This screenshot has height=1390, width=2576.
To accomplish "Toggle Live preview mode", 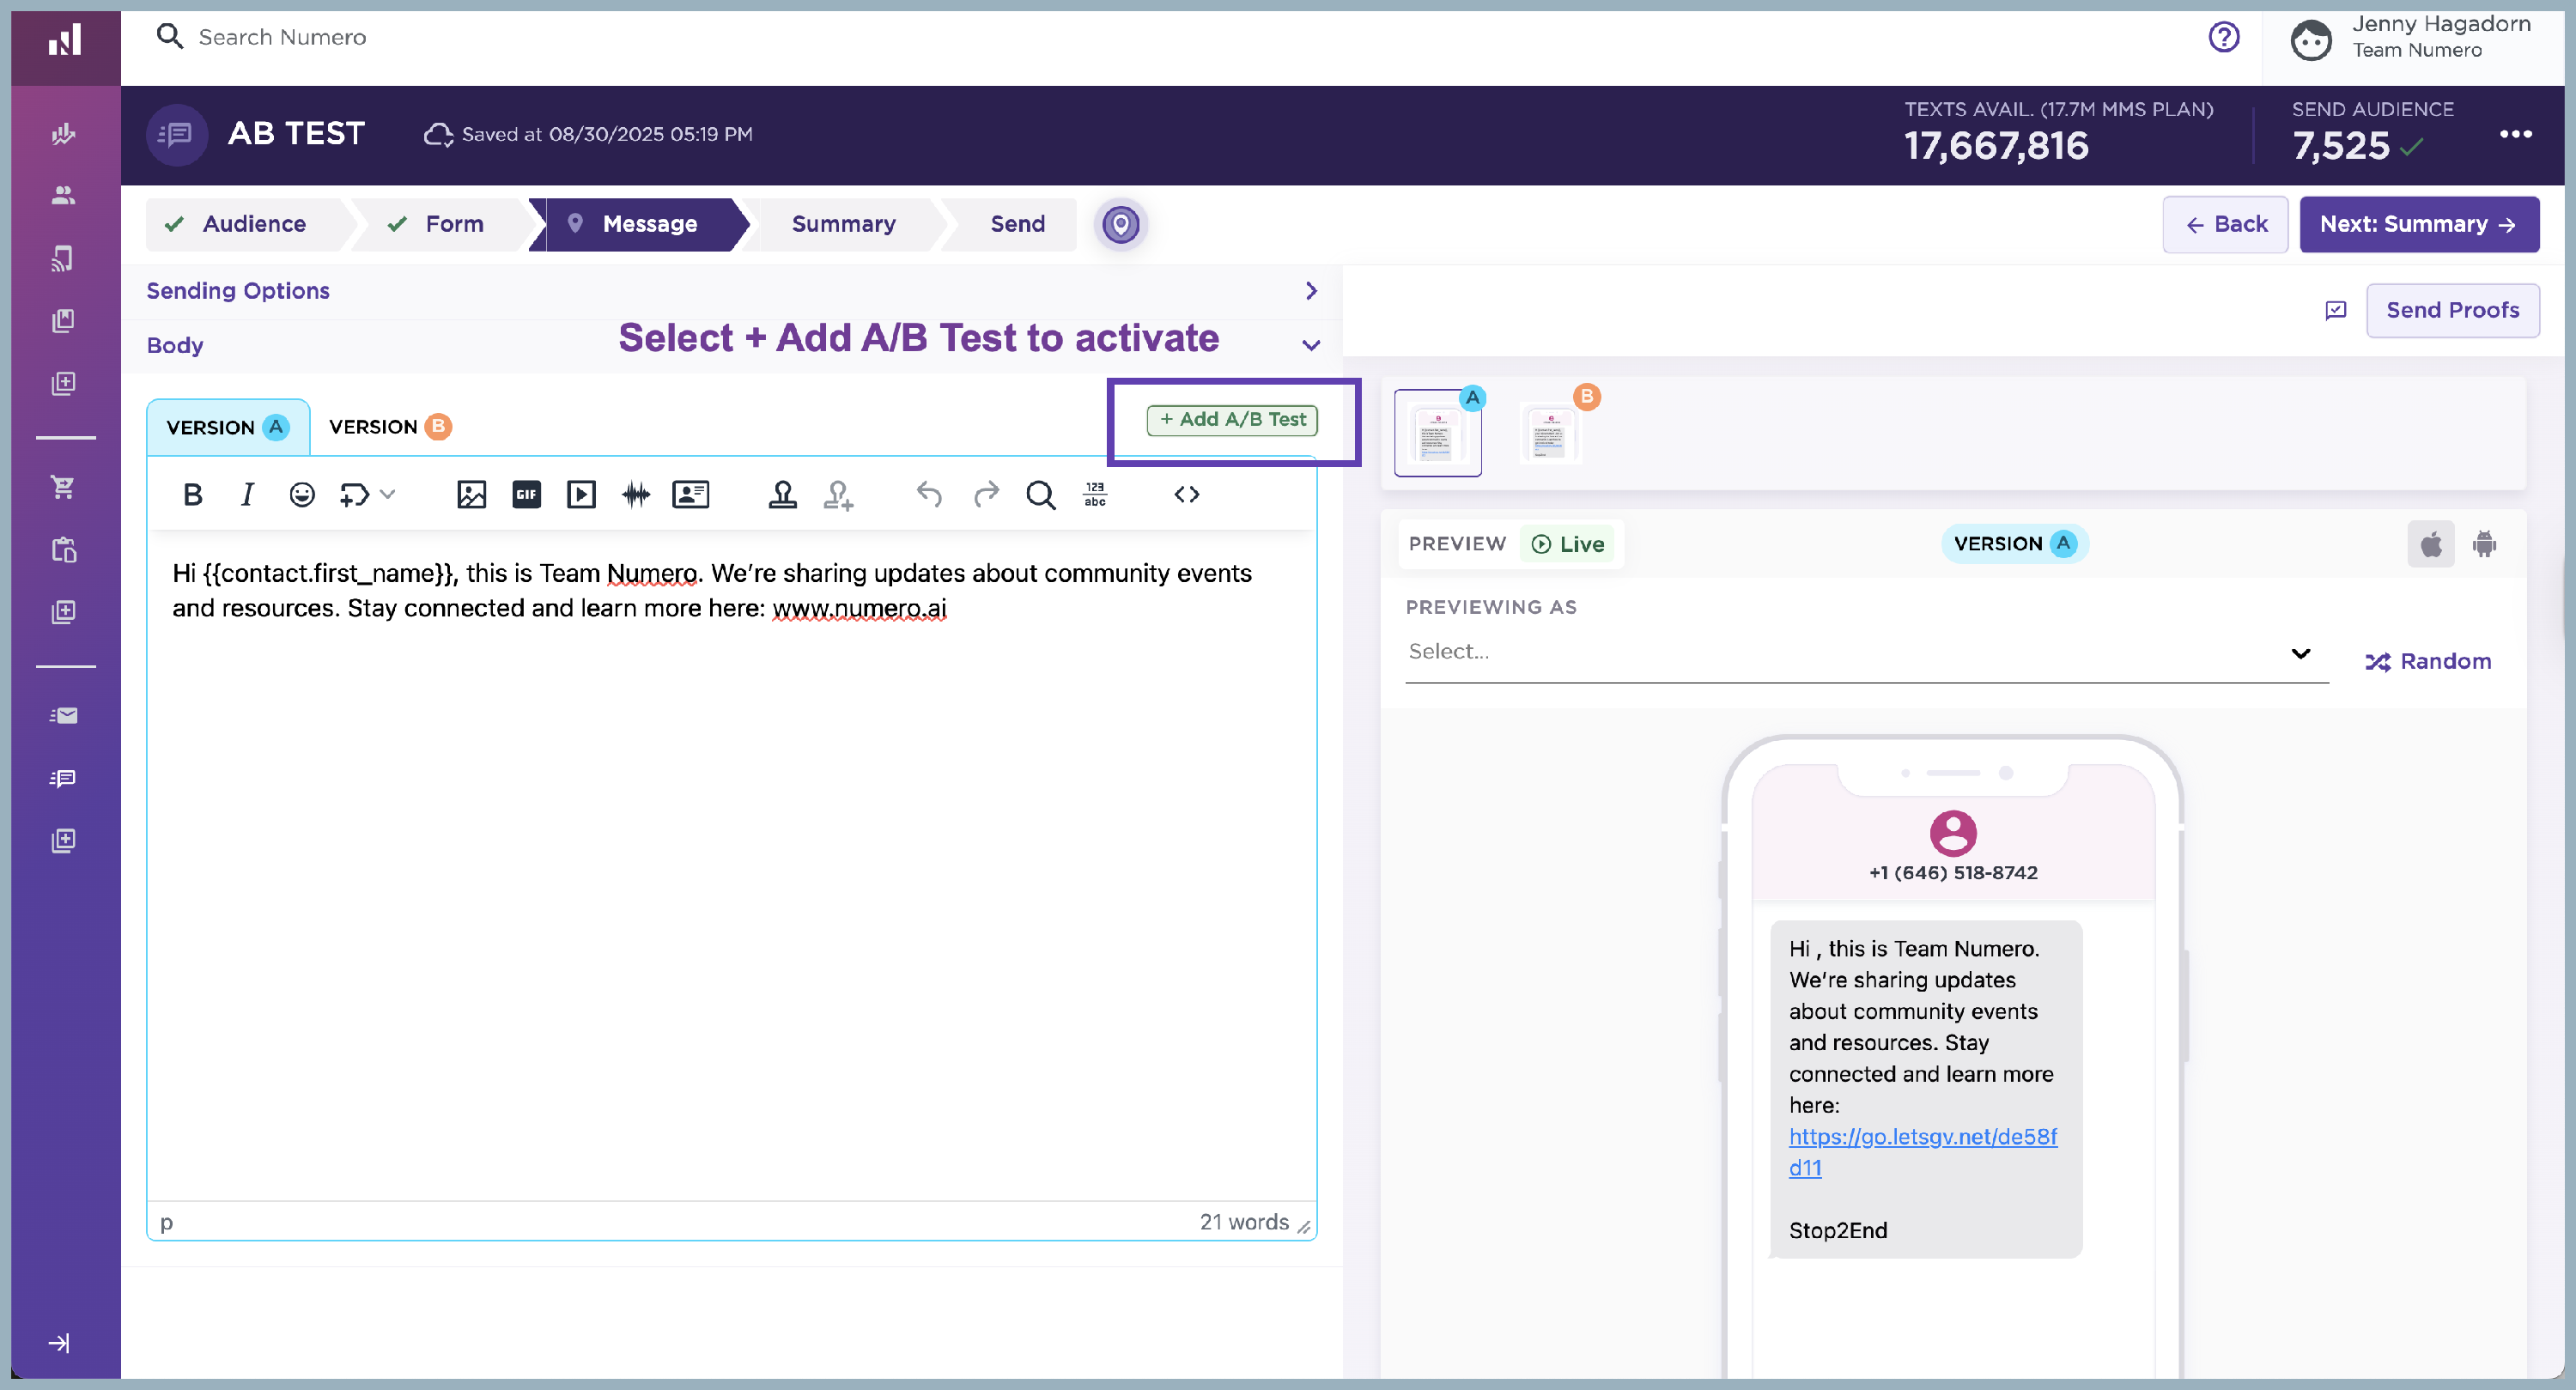I will (1567, 544).
